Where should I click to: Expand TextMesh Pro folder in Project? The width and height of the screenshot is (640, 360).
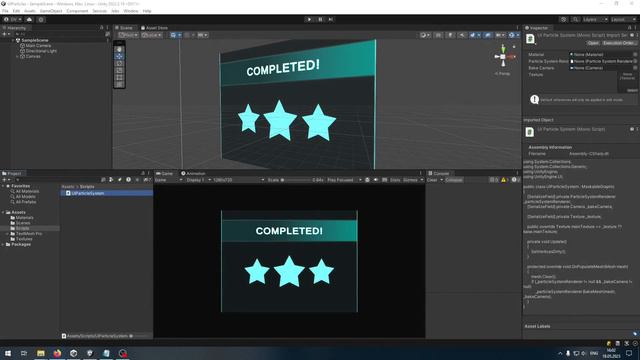7,233
